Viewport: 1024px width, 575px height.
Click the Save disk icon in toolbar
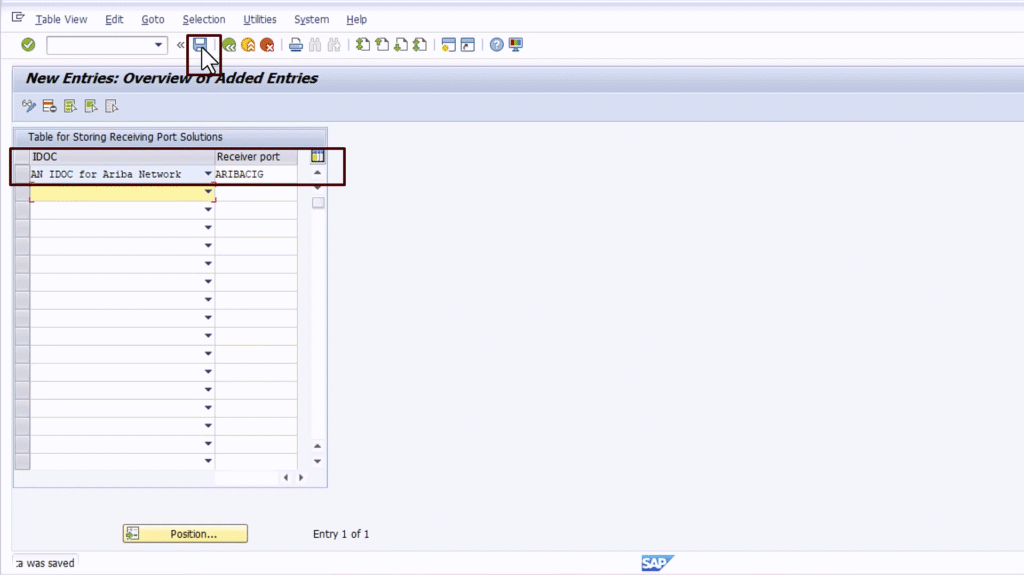point(200,44)
